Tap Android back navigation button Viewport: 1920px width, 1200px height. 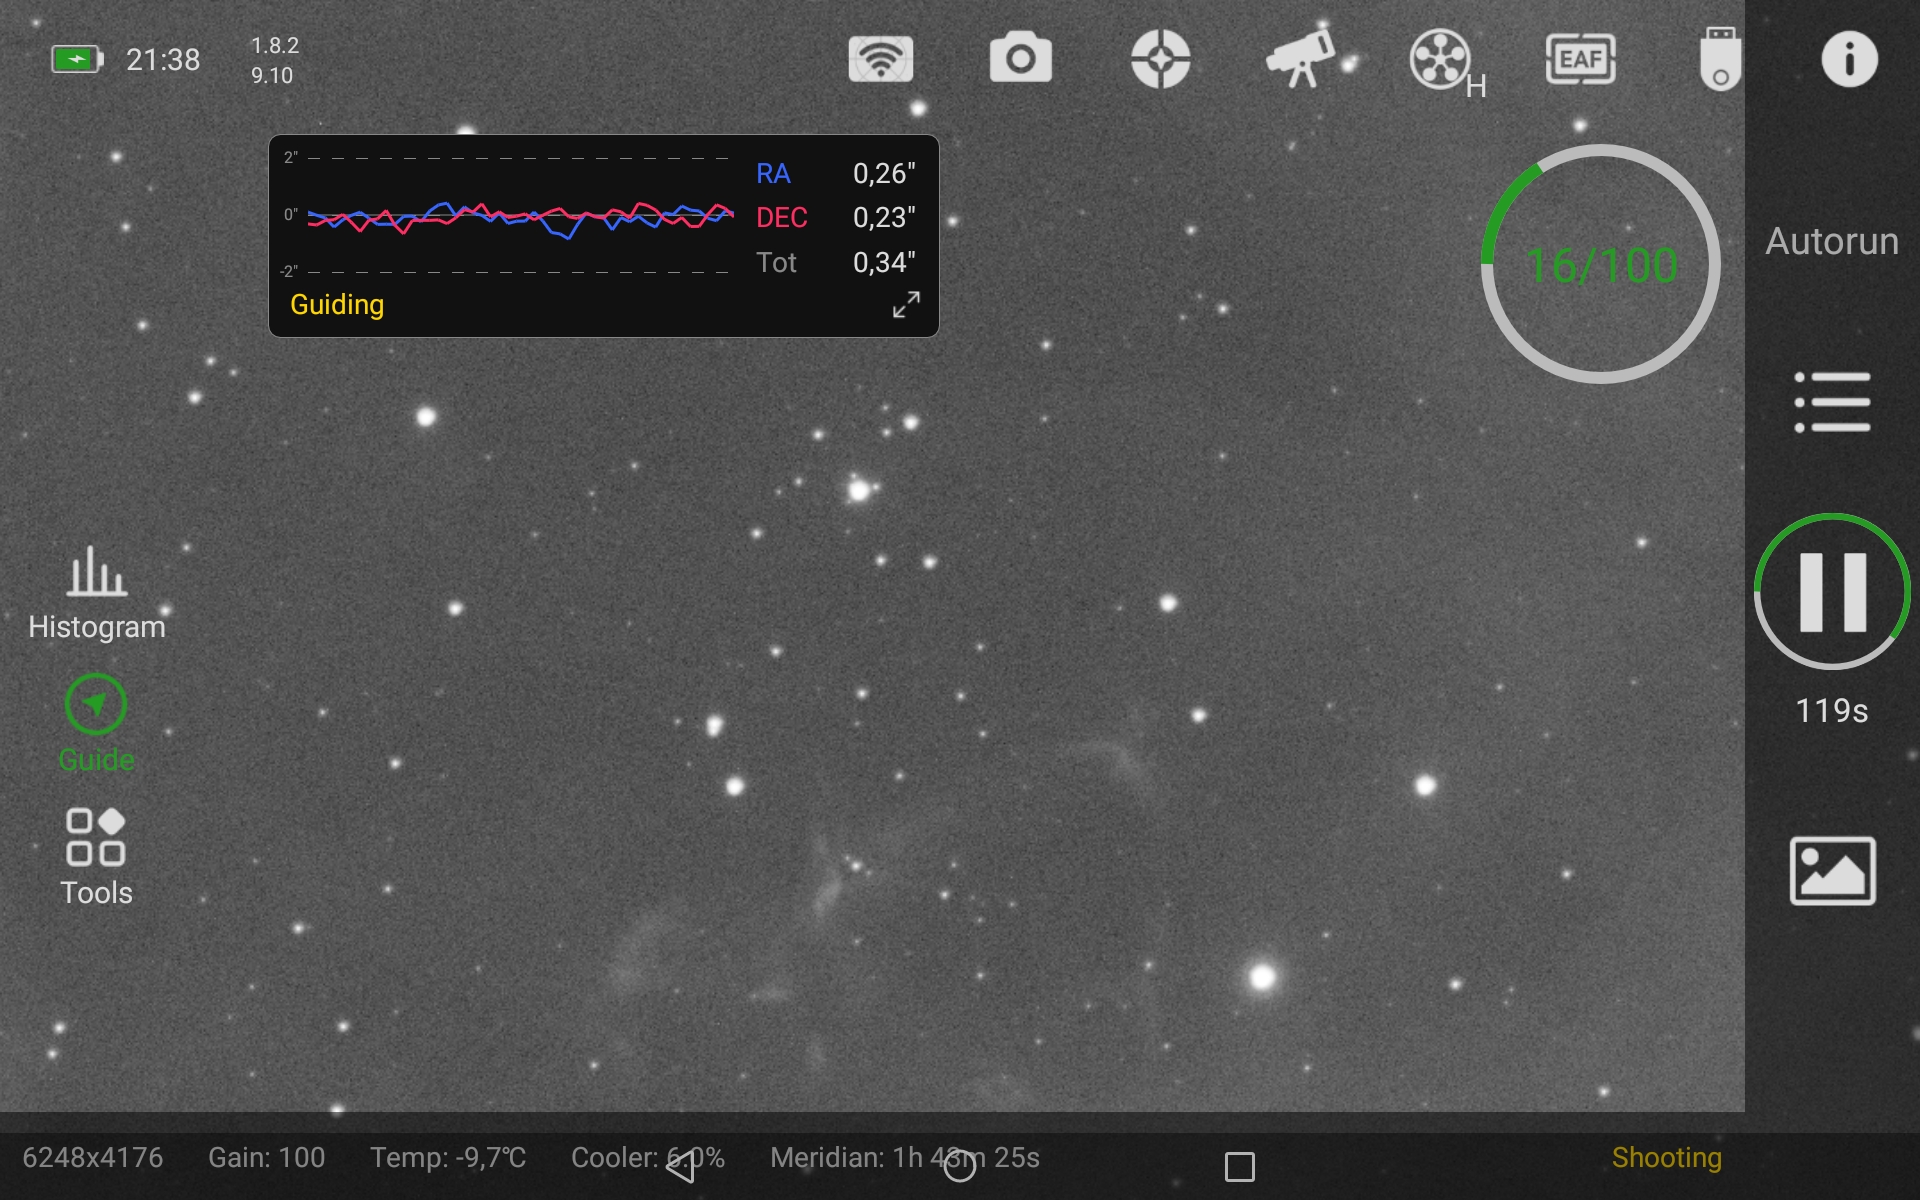tap(681, 1166)
